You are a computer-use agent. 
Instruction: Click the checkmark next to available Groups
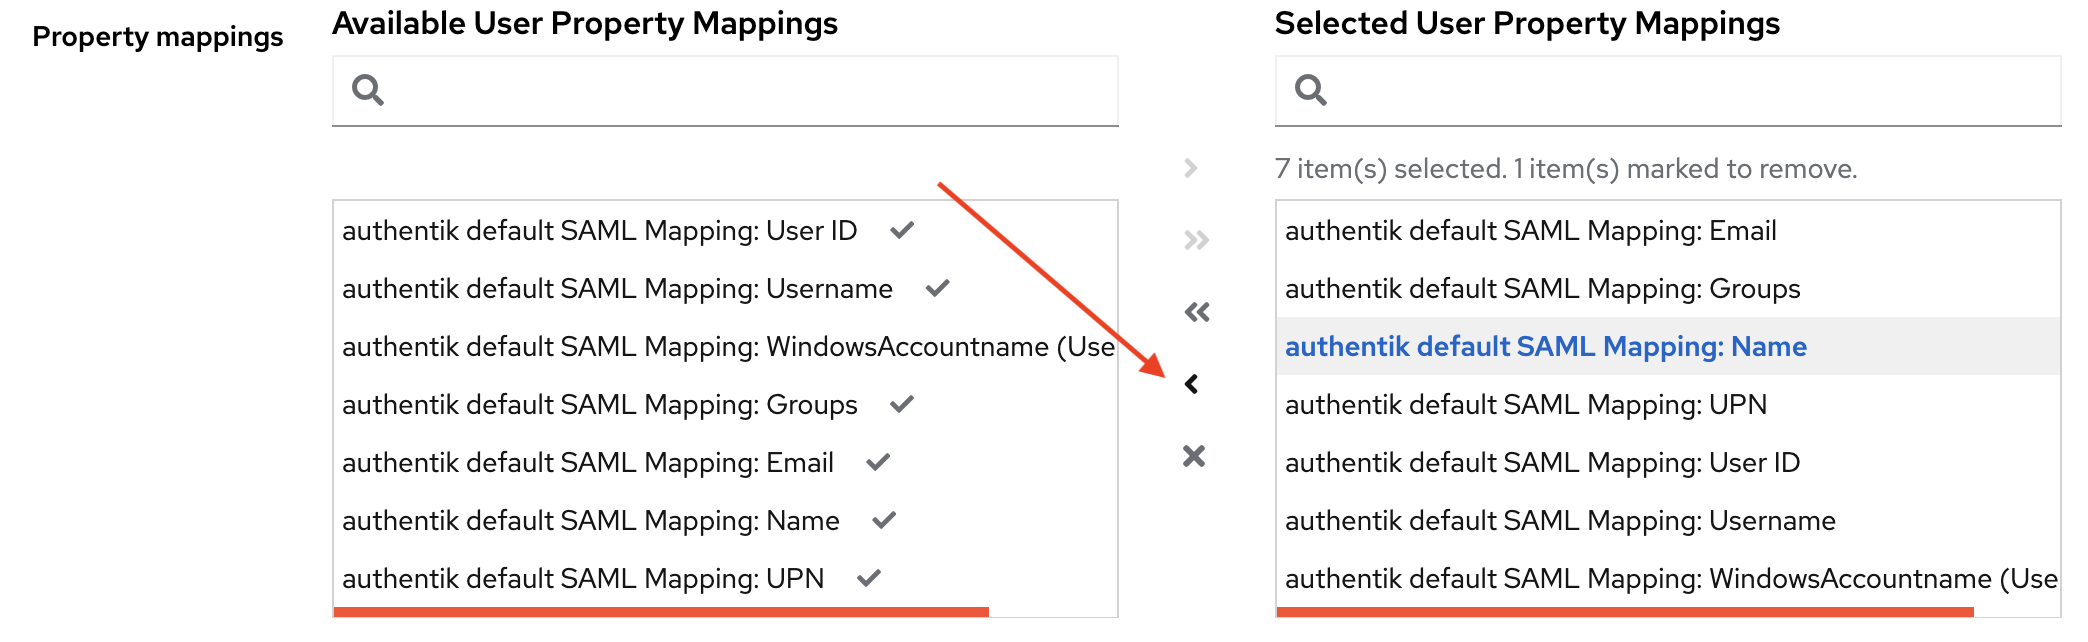[x=902, y=405]
